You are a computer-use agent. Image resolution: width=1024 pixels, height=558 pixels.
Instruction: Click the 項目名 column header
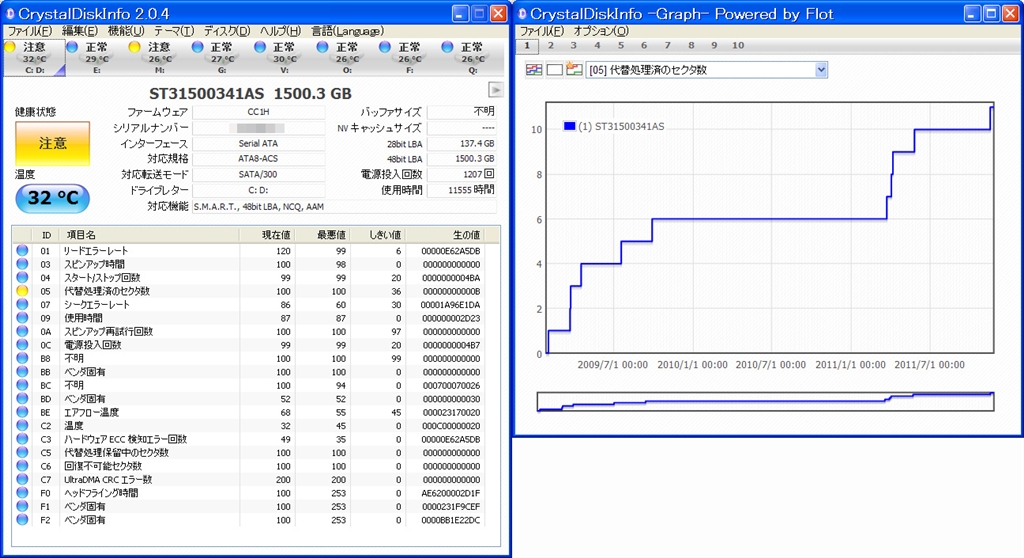150,235
